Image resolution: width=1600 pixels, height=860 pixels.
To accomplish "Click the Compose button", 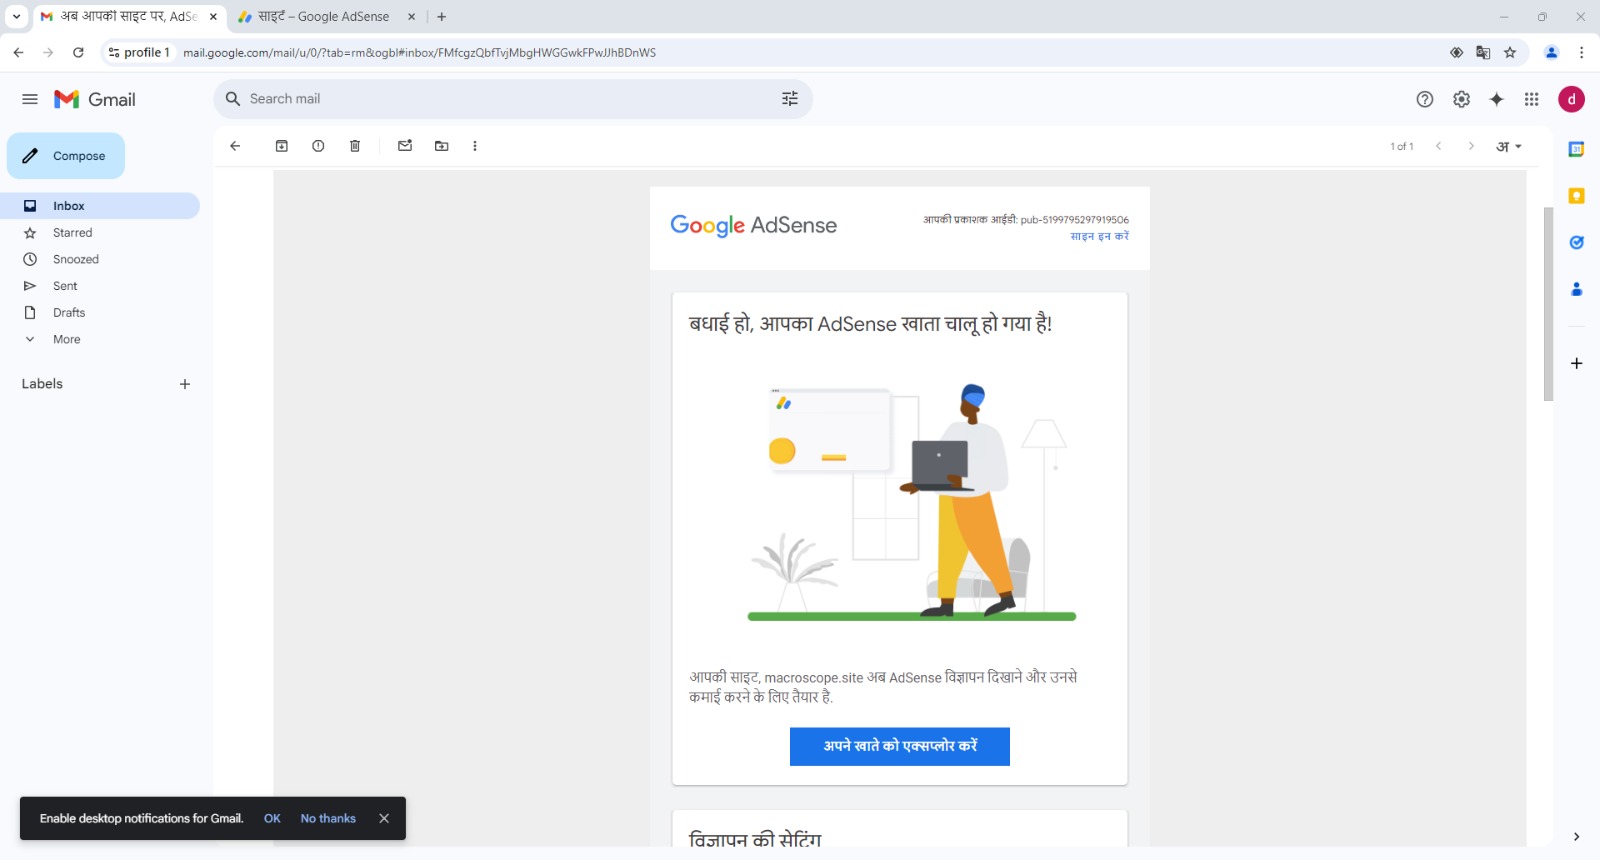I will pos(66,156).
